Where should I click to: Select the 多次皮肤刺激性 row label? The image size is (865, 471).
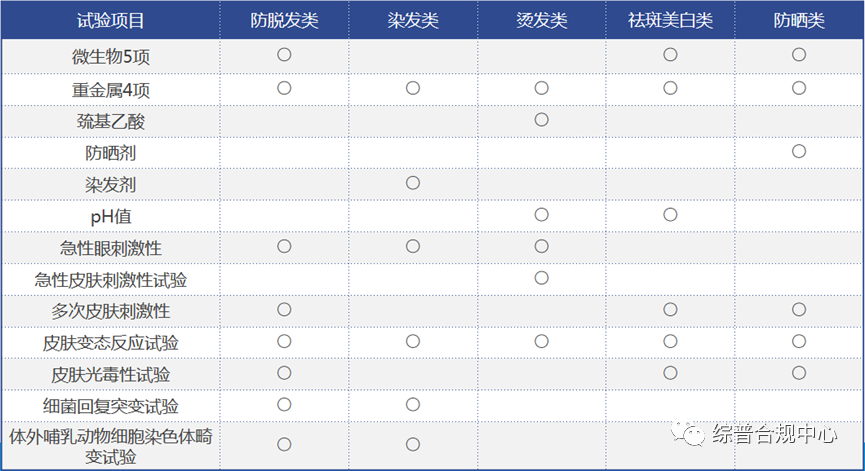pyautogui.click(x=111, y=311)
